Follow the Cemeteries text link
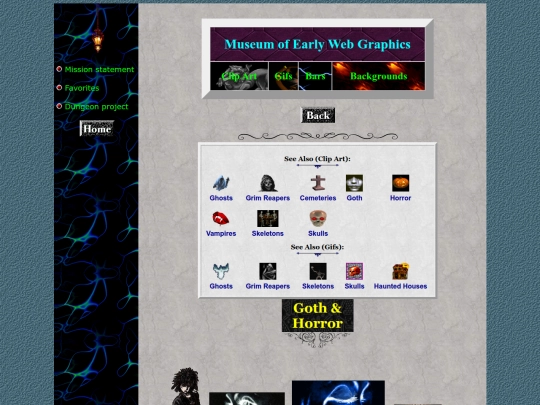This screenshot has width=540, height=405. coord(318,198)
